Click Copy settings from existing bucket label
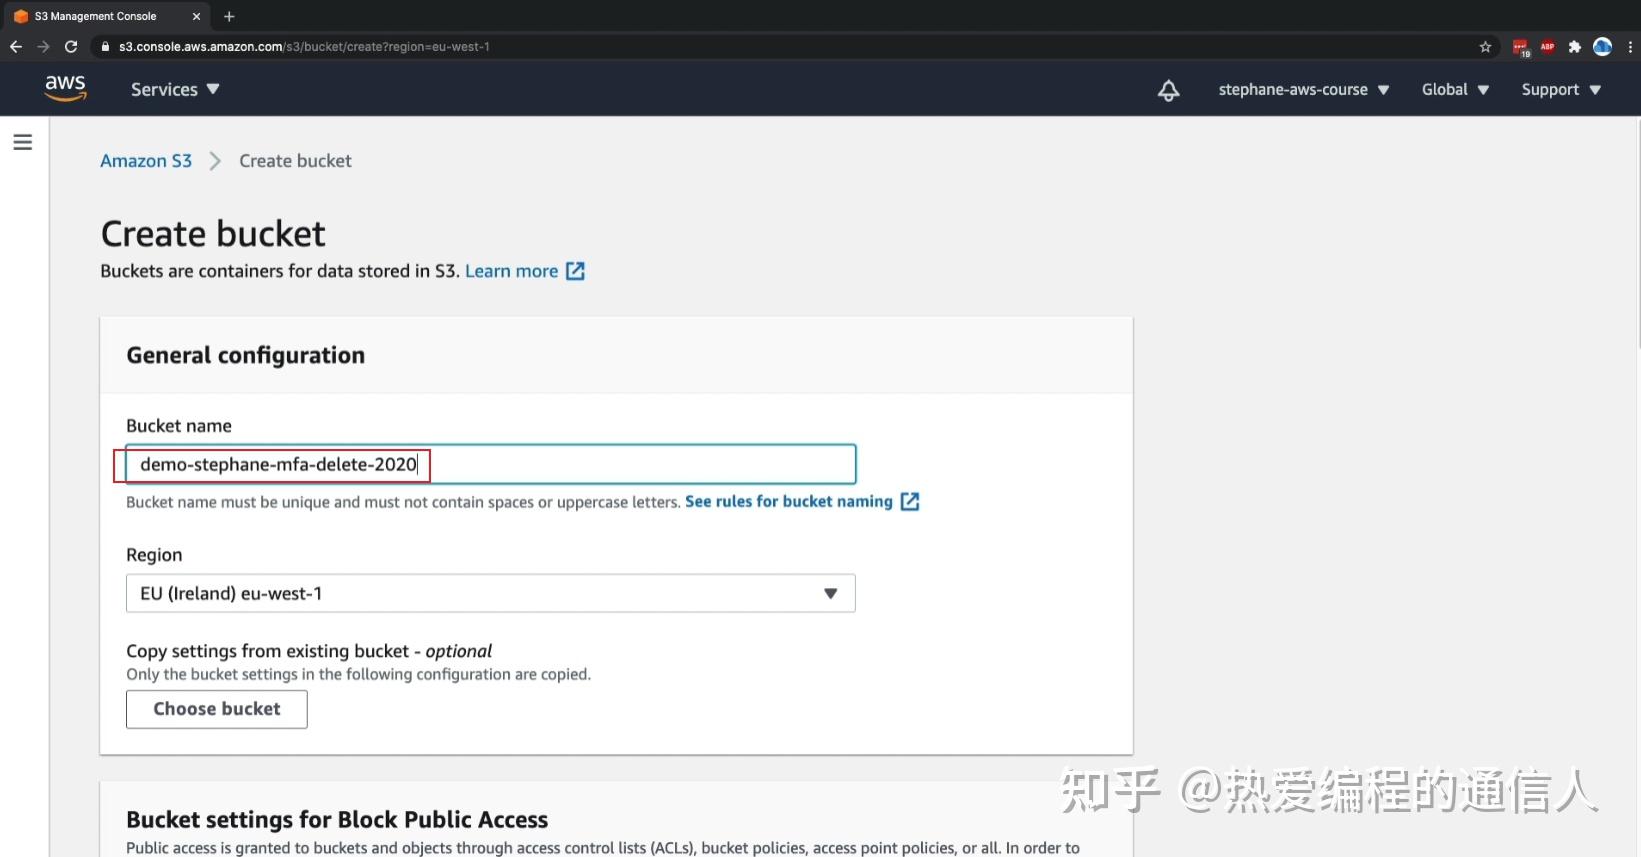Screen dimensions: 1641x857 point(309,651)
